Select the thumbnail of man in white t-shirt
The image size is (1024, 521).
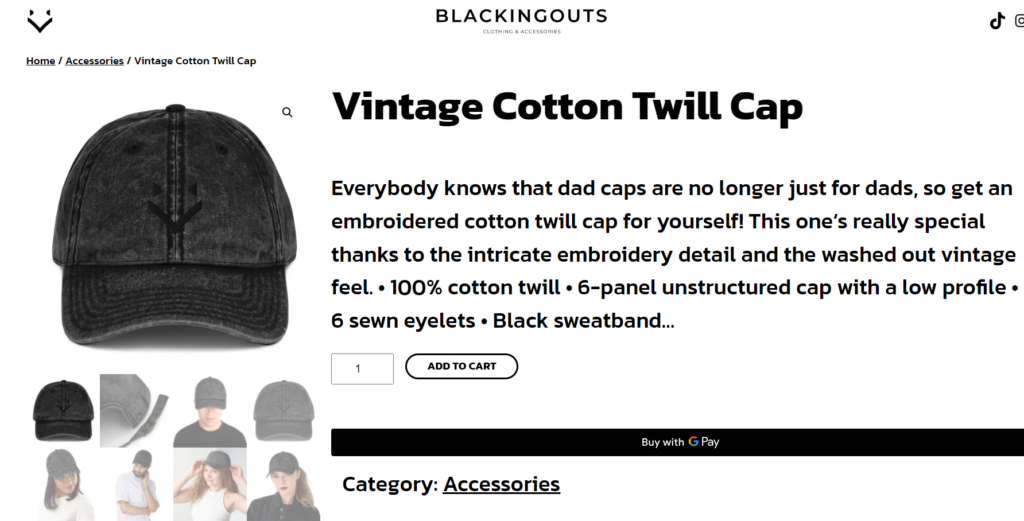coord(136,484)
